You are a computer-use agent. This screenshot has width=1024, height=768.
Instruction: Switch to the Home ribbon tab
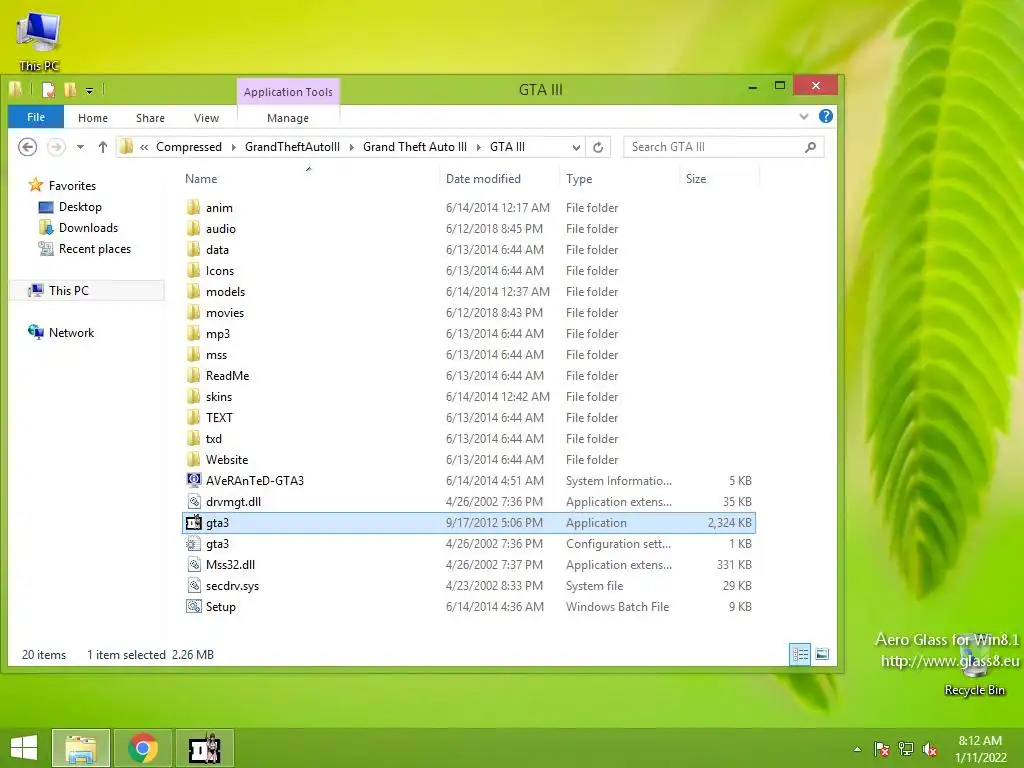coord(93,118)
